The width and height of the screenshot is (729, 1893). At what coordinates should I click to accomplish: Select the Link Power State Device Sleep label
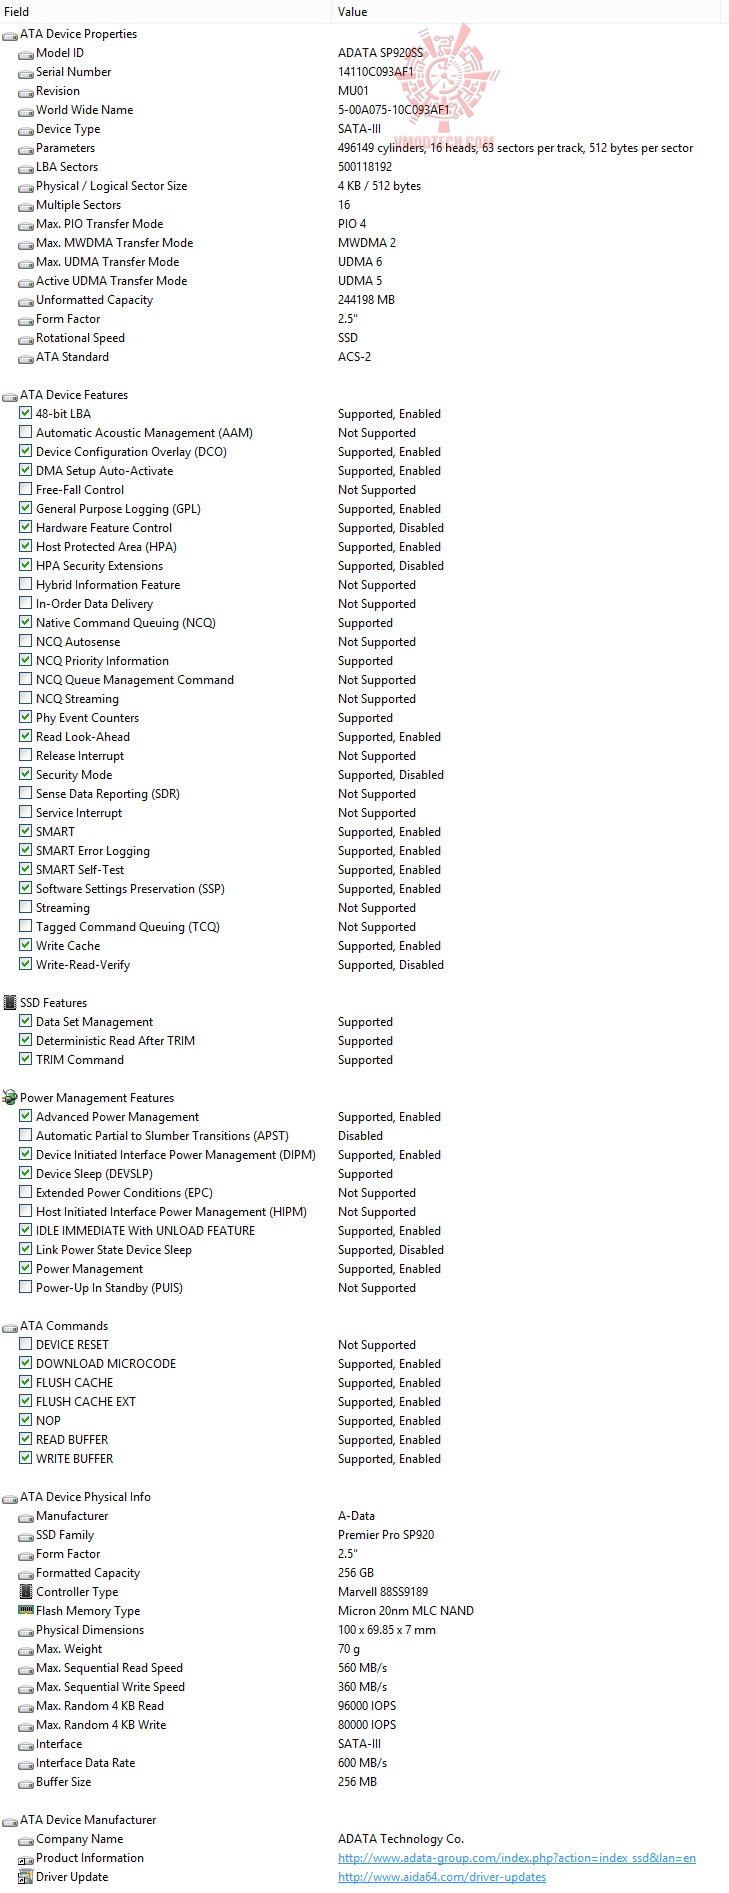coord(114,1250)
